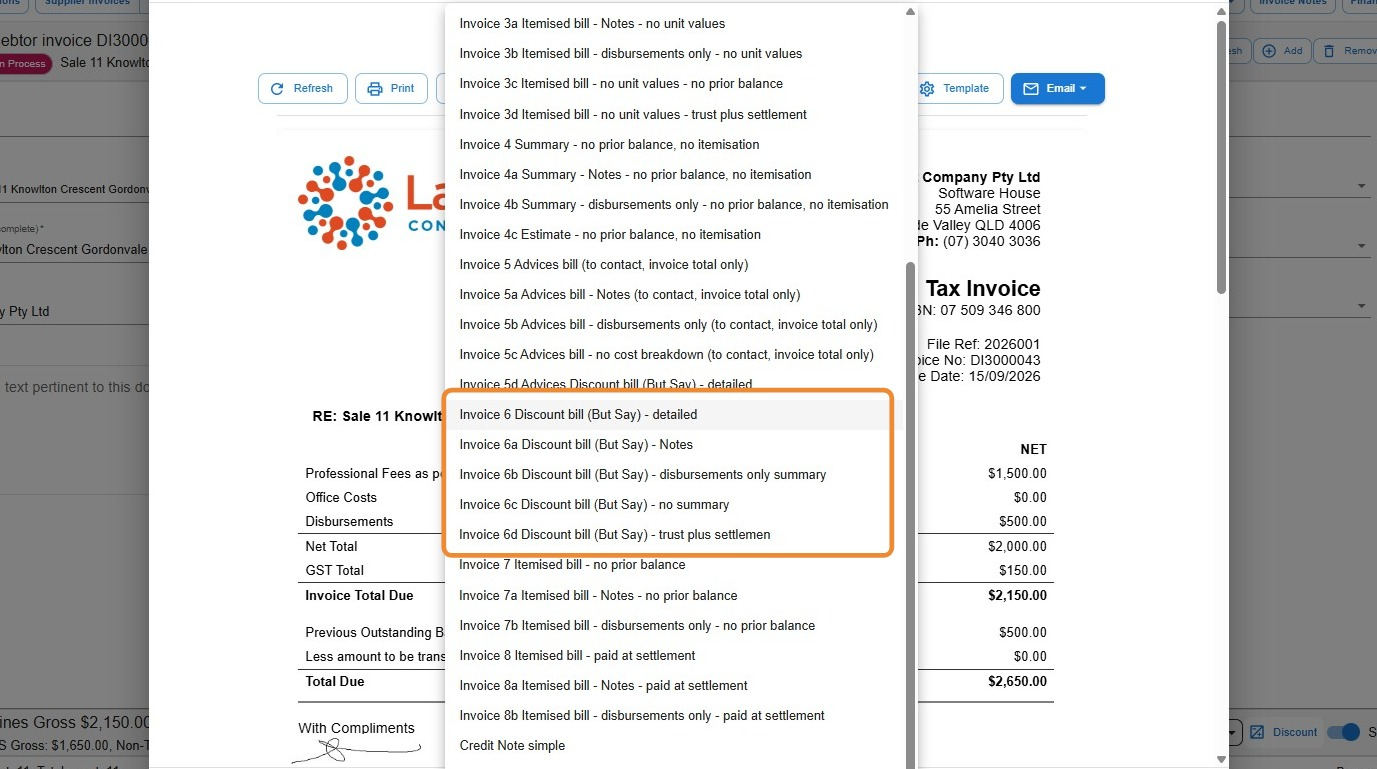This screenshot has height=769, width=1377.
Task: Click the preview dialog scrollbar thumb
Action: click(x=1221, y=158)
